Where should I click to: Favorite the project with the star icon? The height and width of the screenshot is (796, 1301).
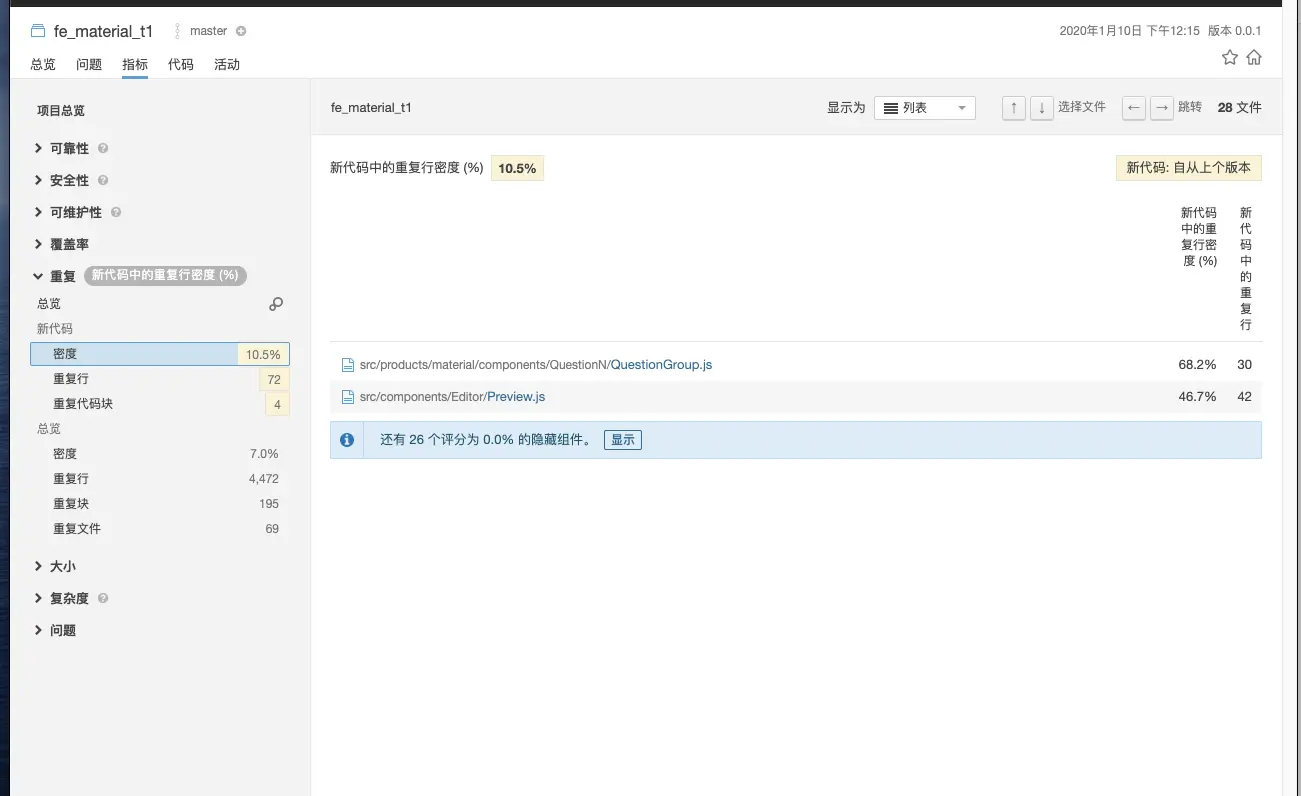click(1230, 57)
